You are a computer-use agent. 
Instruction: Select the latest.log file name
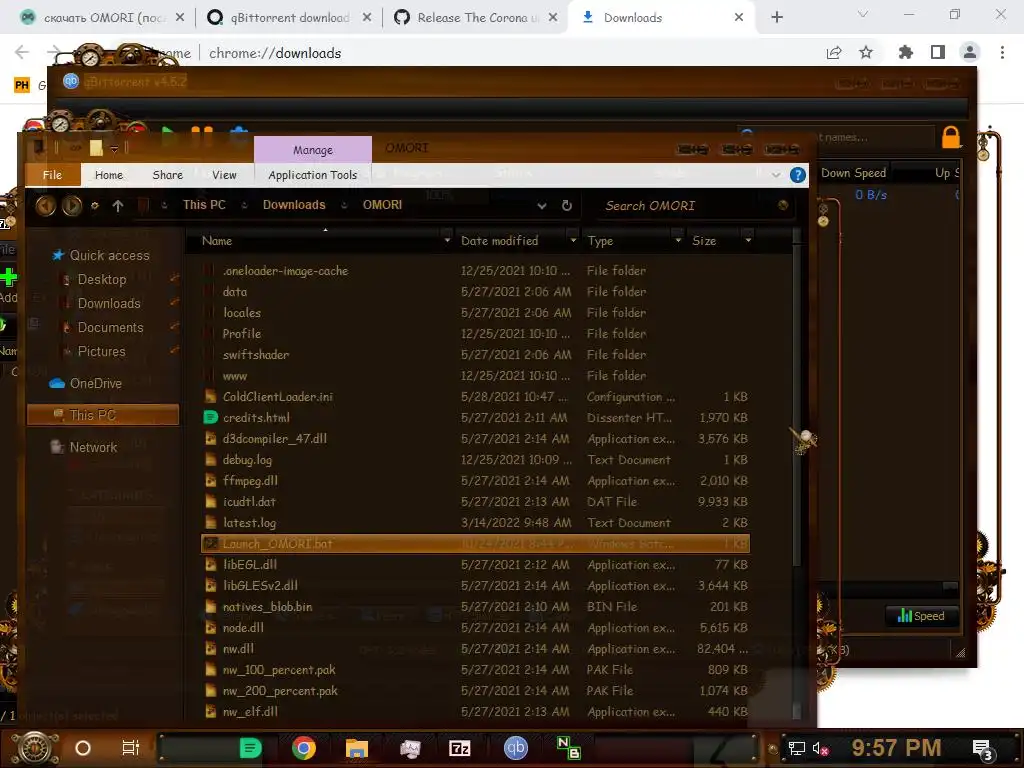[249, 522]
